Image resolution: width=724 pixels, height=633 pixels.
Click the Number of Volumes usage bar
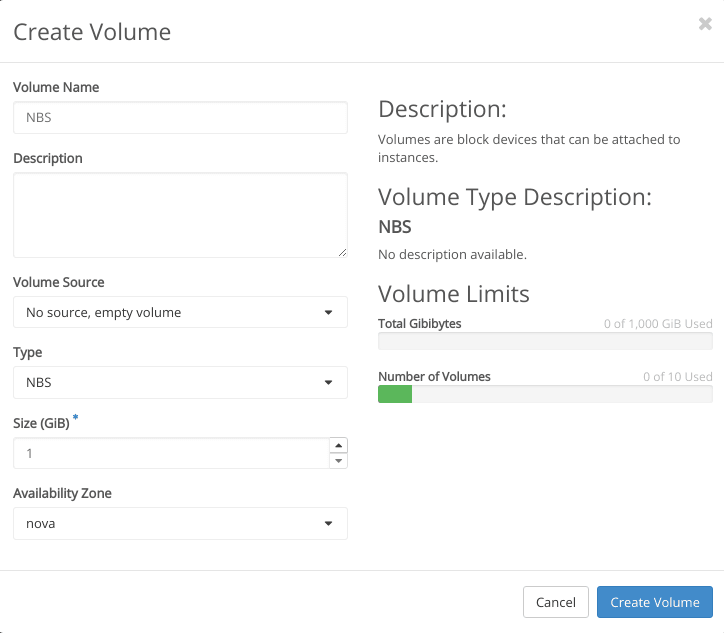pyautogui.click(x=545, y=395)
